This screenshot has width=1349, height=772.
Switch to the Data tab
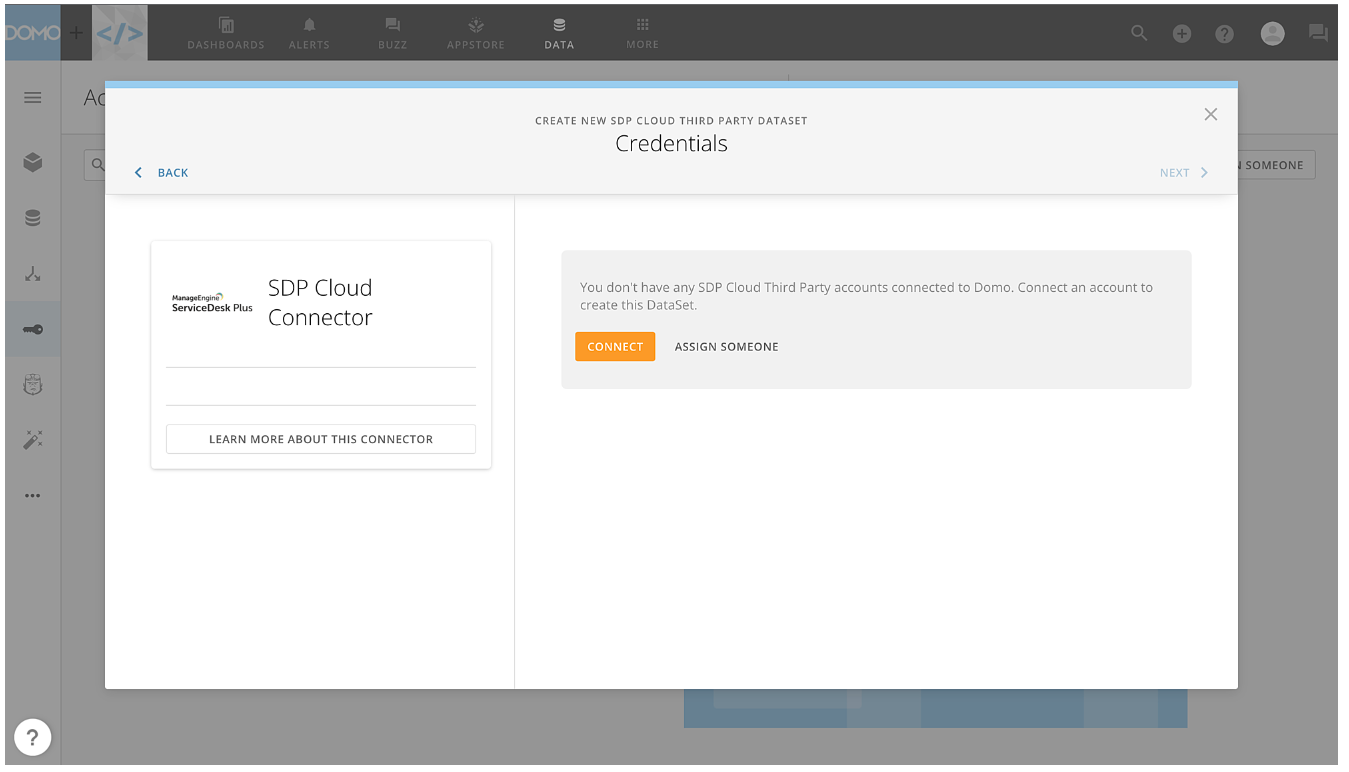(559, 33)
